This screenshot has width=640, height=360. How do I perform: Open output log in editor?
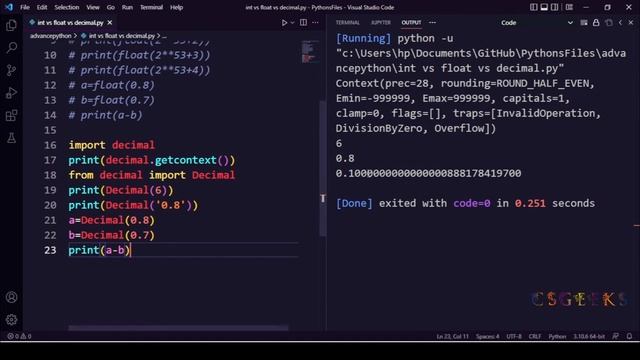609,23
